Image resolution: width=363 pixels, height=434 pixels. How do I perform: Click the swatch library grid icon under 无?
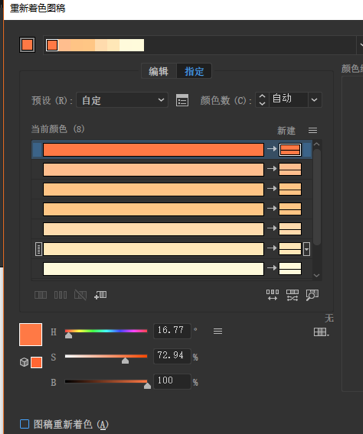coord(321,332)
